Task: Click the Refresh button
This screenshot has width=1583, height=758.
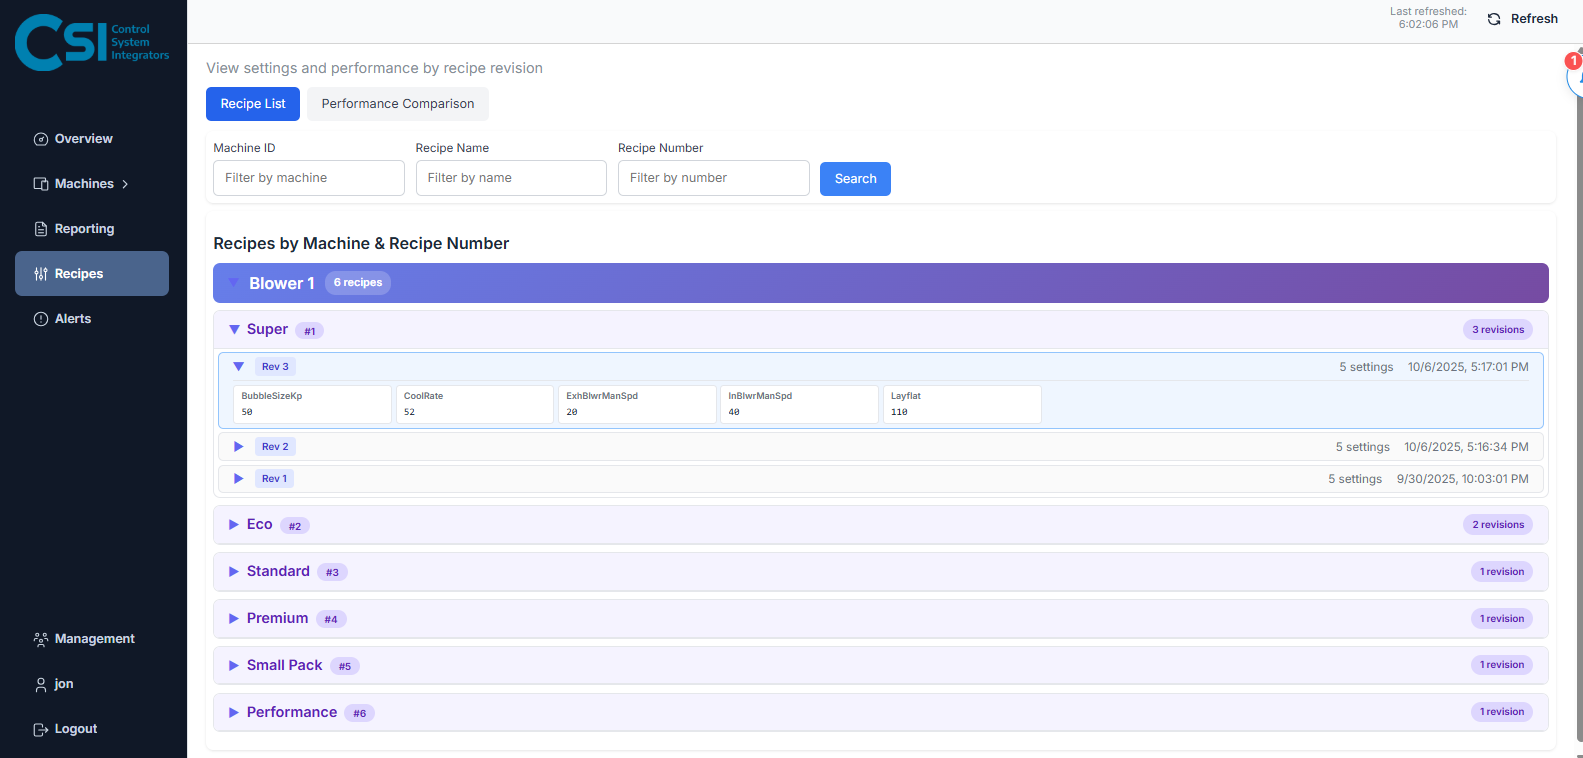Action: coord(1523,19)
